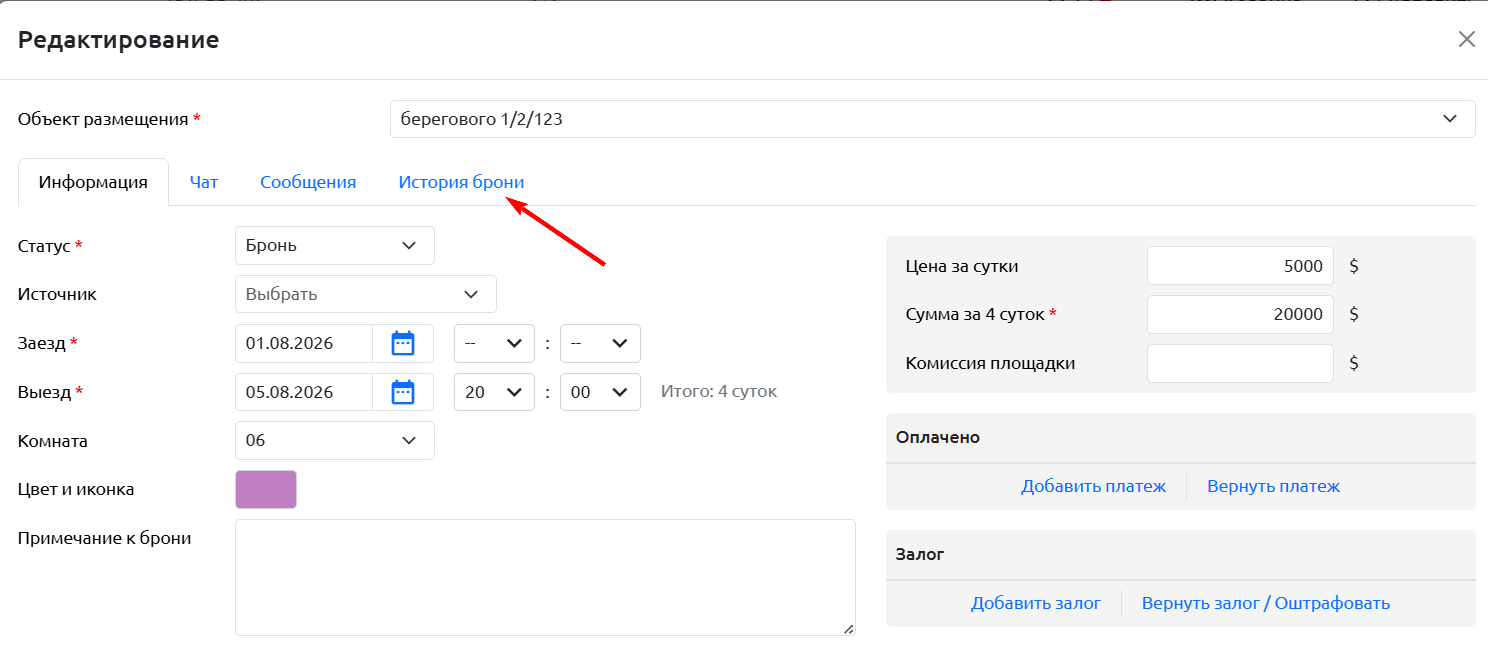Select check-in minutes dropdown
Screen dimensions: 1488x645
click(x=600, y=343)
